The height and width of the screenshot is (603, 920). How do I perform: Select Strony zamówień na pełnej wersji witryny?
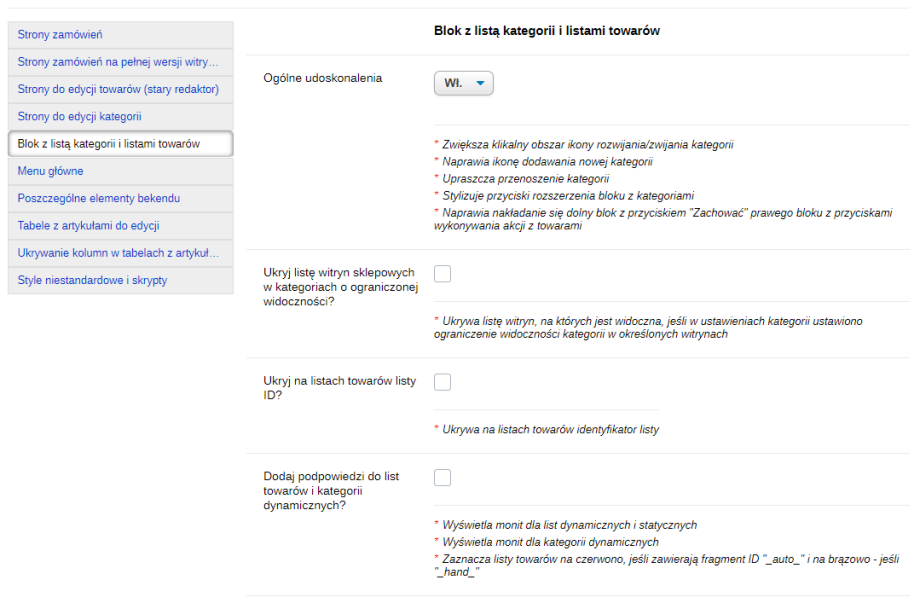click(x=118, y=62)
